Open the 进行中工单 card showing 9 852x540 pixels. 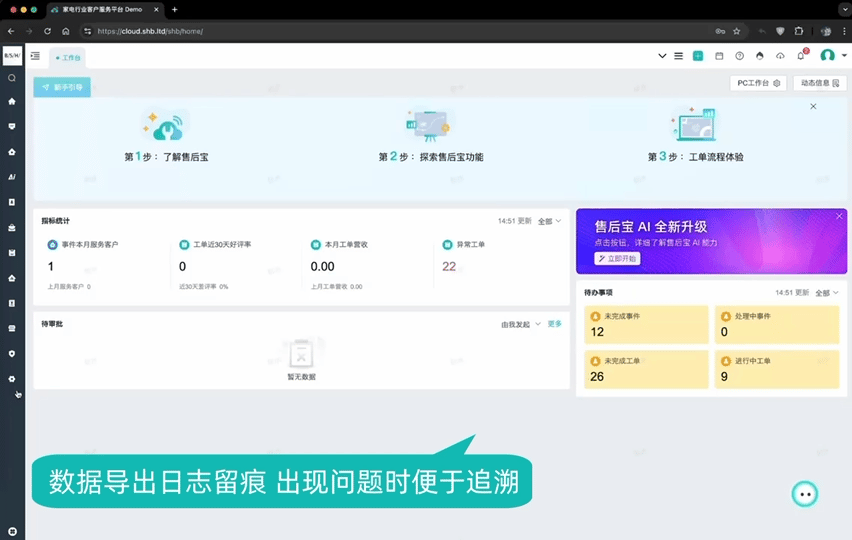pos(776,369)
